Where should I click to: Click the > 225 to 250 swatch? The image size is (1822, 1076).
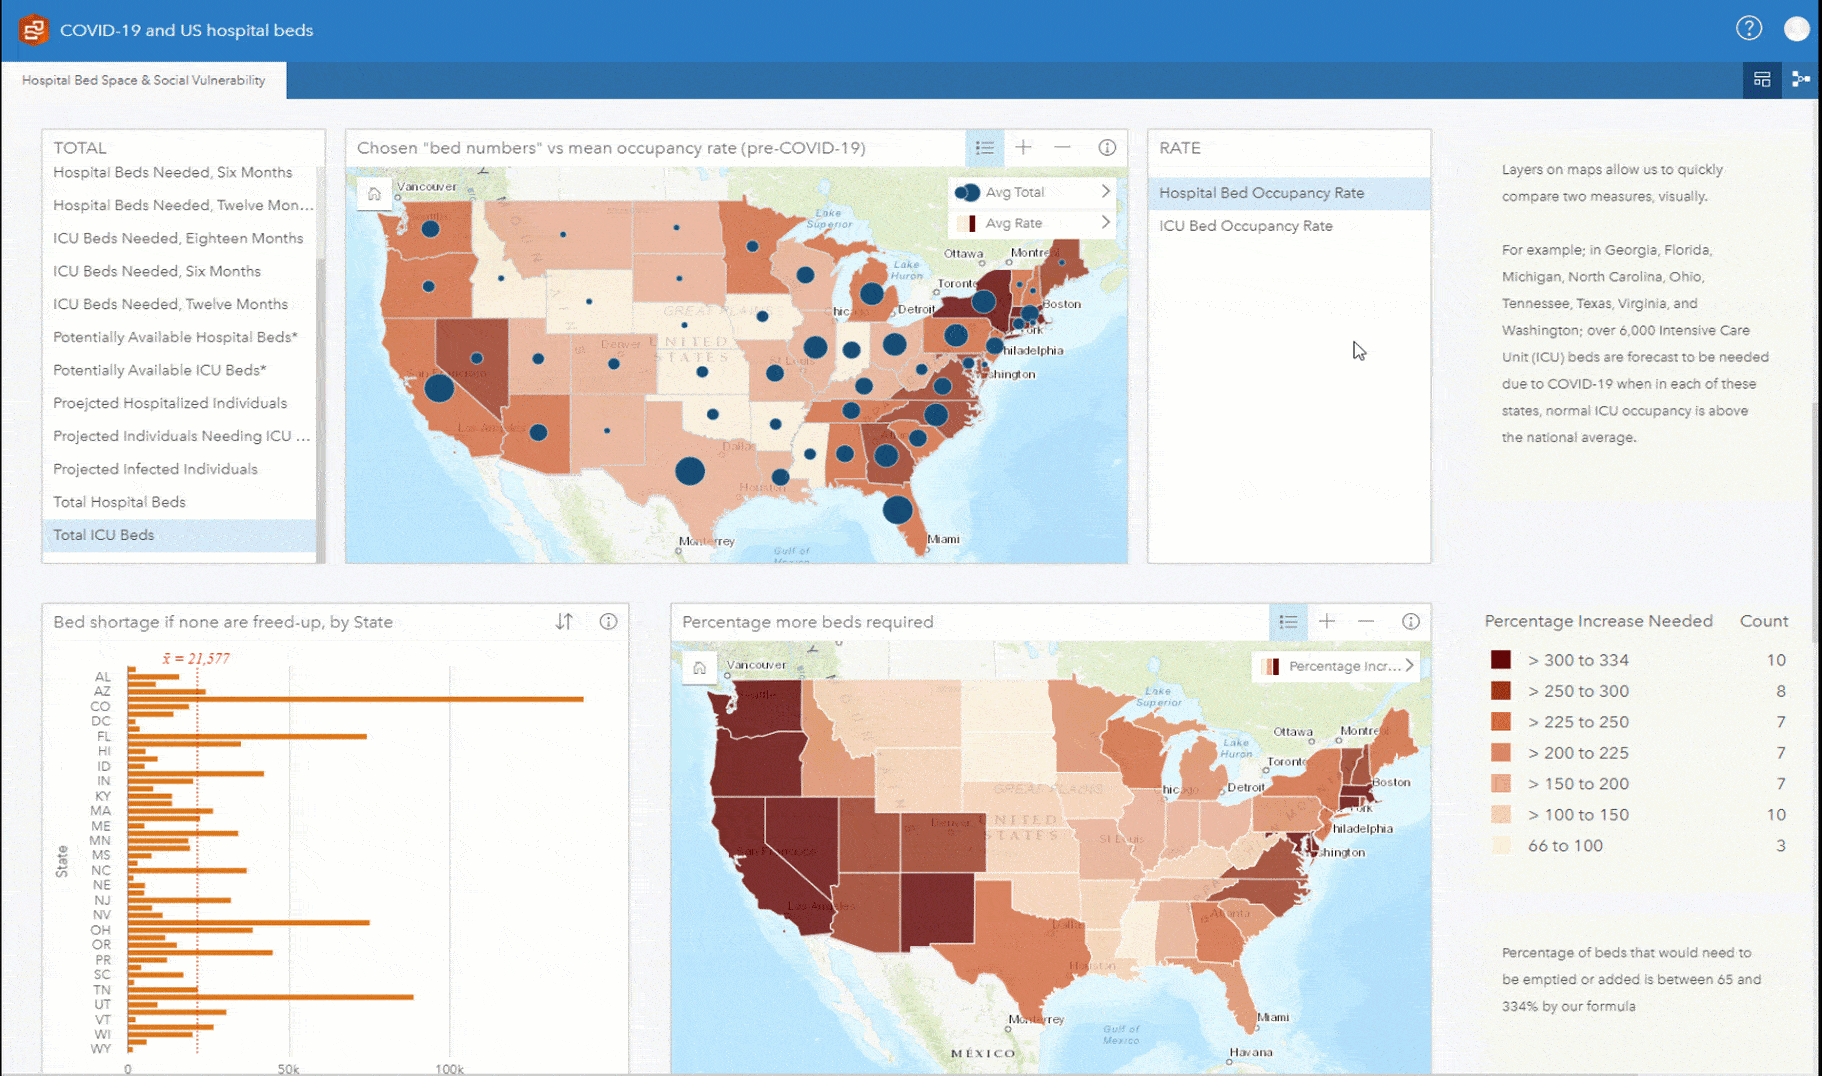1500,722
